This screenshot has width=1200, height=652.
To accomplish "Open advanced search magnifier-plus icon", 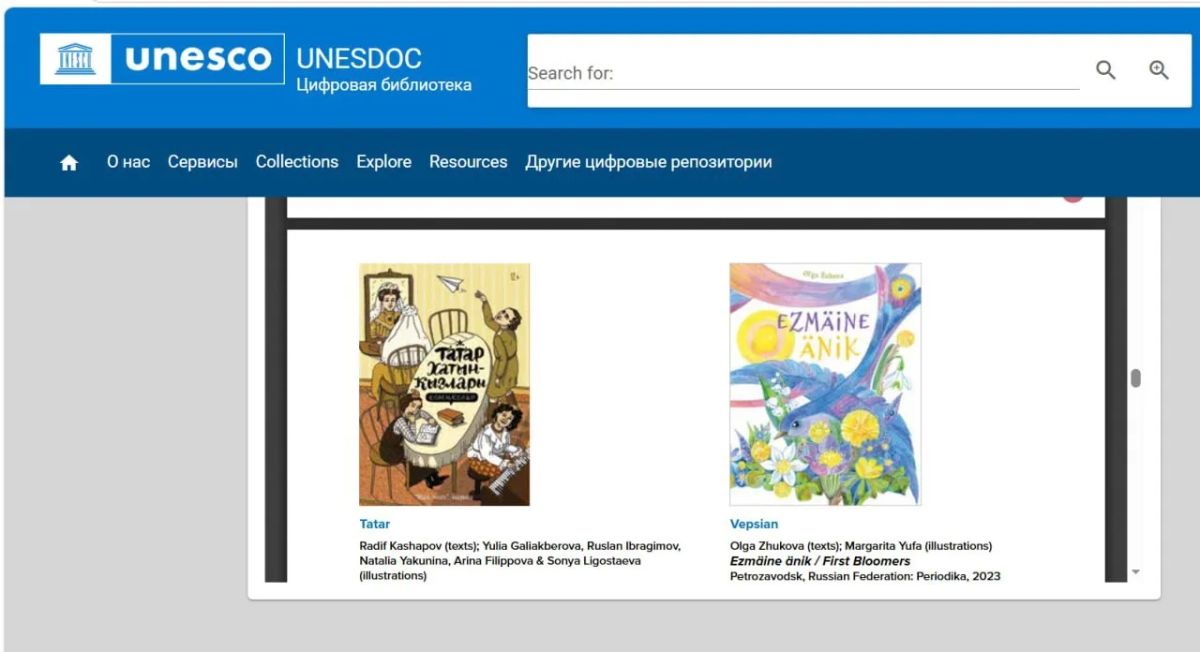I will click(x=1159, y=70).
